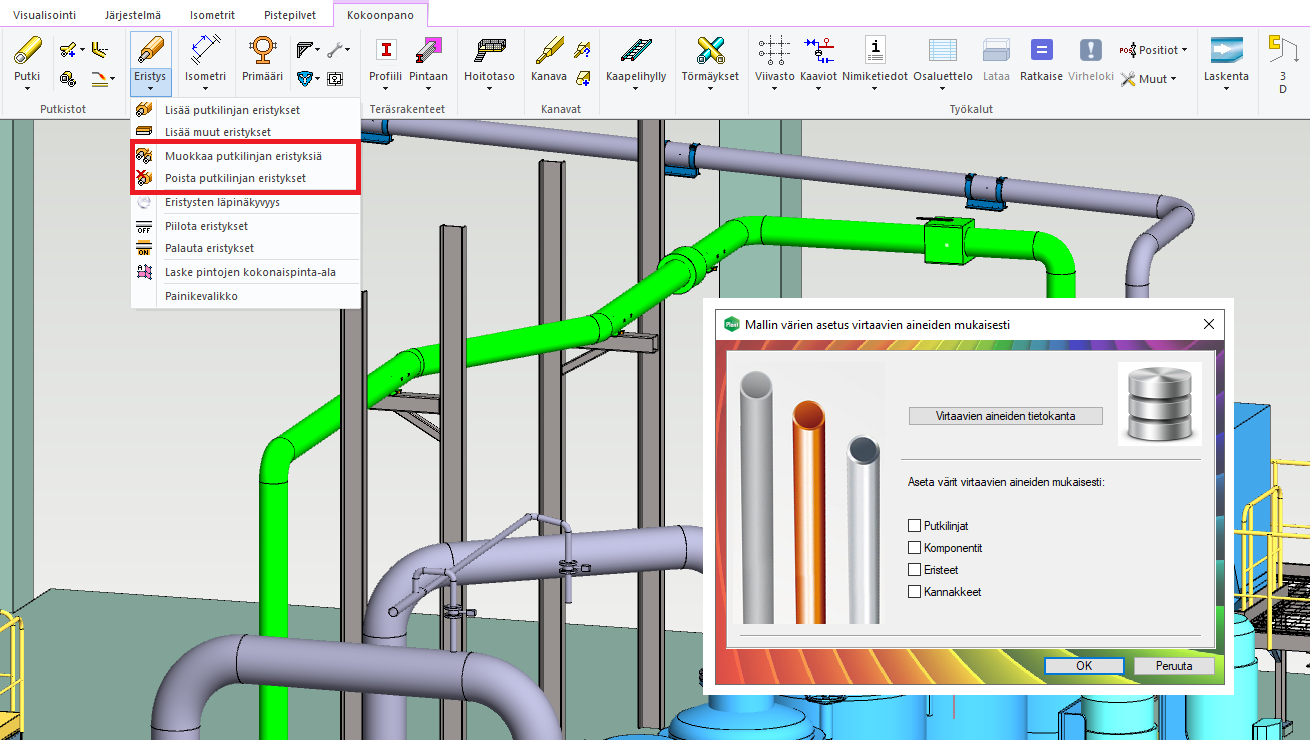Expand the Hoitotaso dropdown arrow

pos(489,89)
